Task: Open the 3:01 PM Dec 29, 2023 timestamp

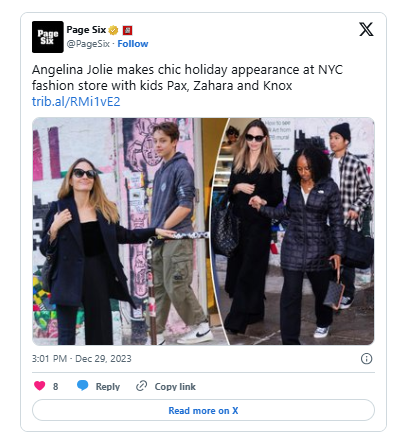Action: (x=82, y=359)
